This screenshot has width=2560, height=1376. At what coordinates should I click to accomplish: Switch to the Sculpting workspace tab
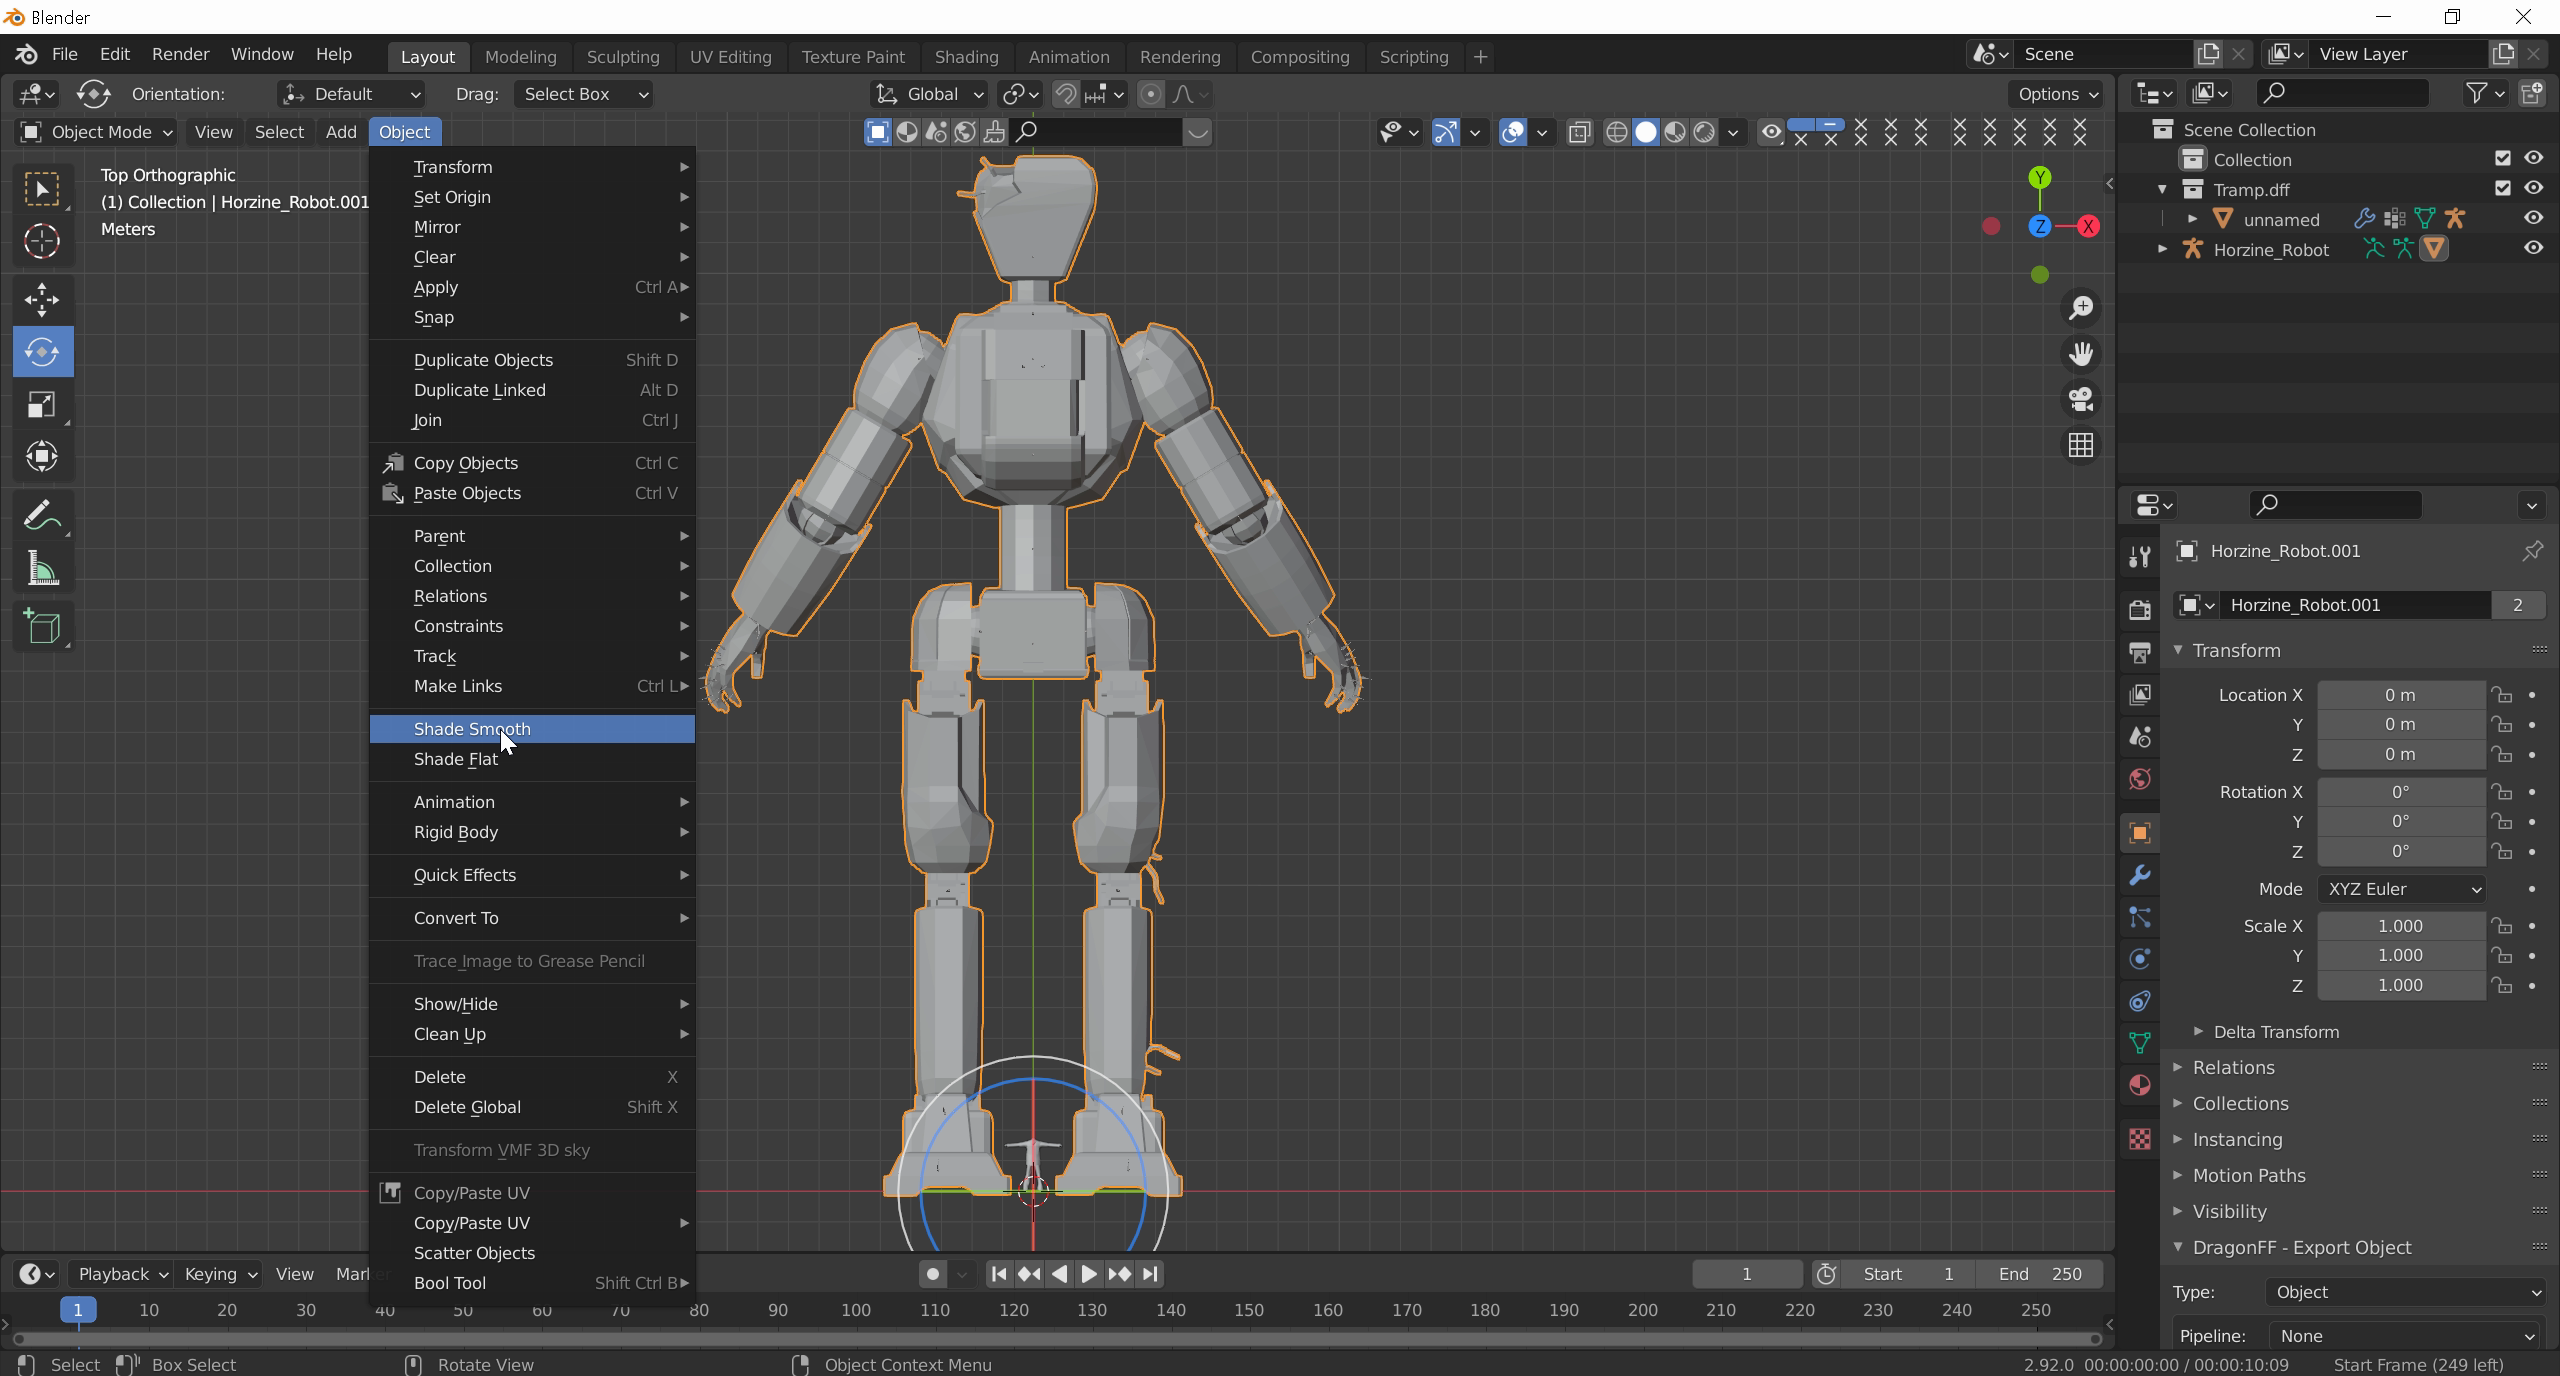[623, 57]
